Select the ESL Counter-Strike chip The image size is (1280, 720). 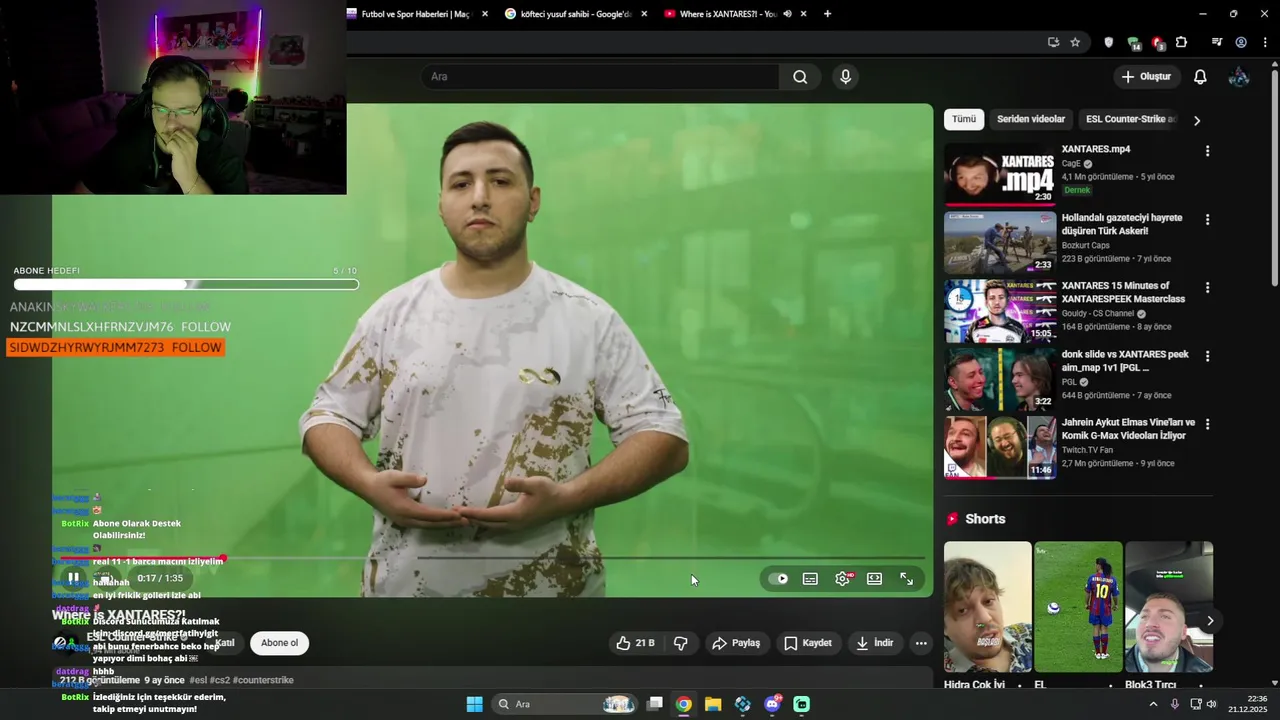(1131, 119)
